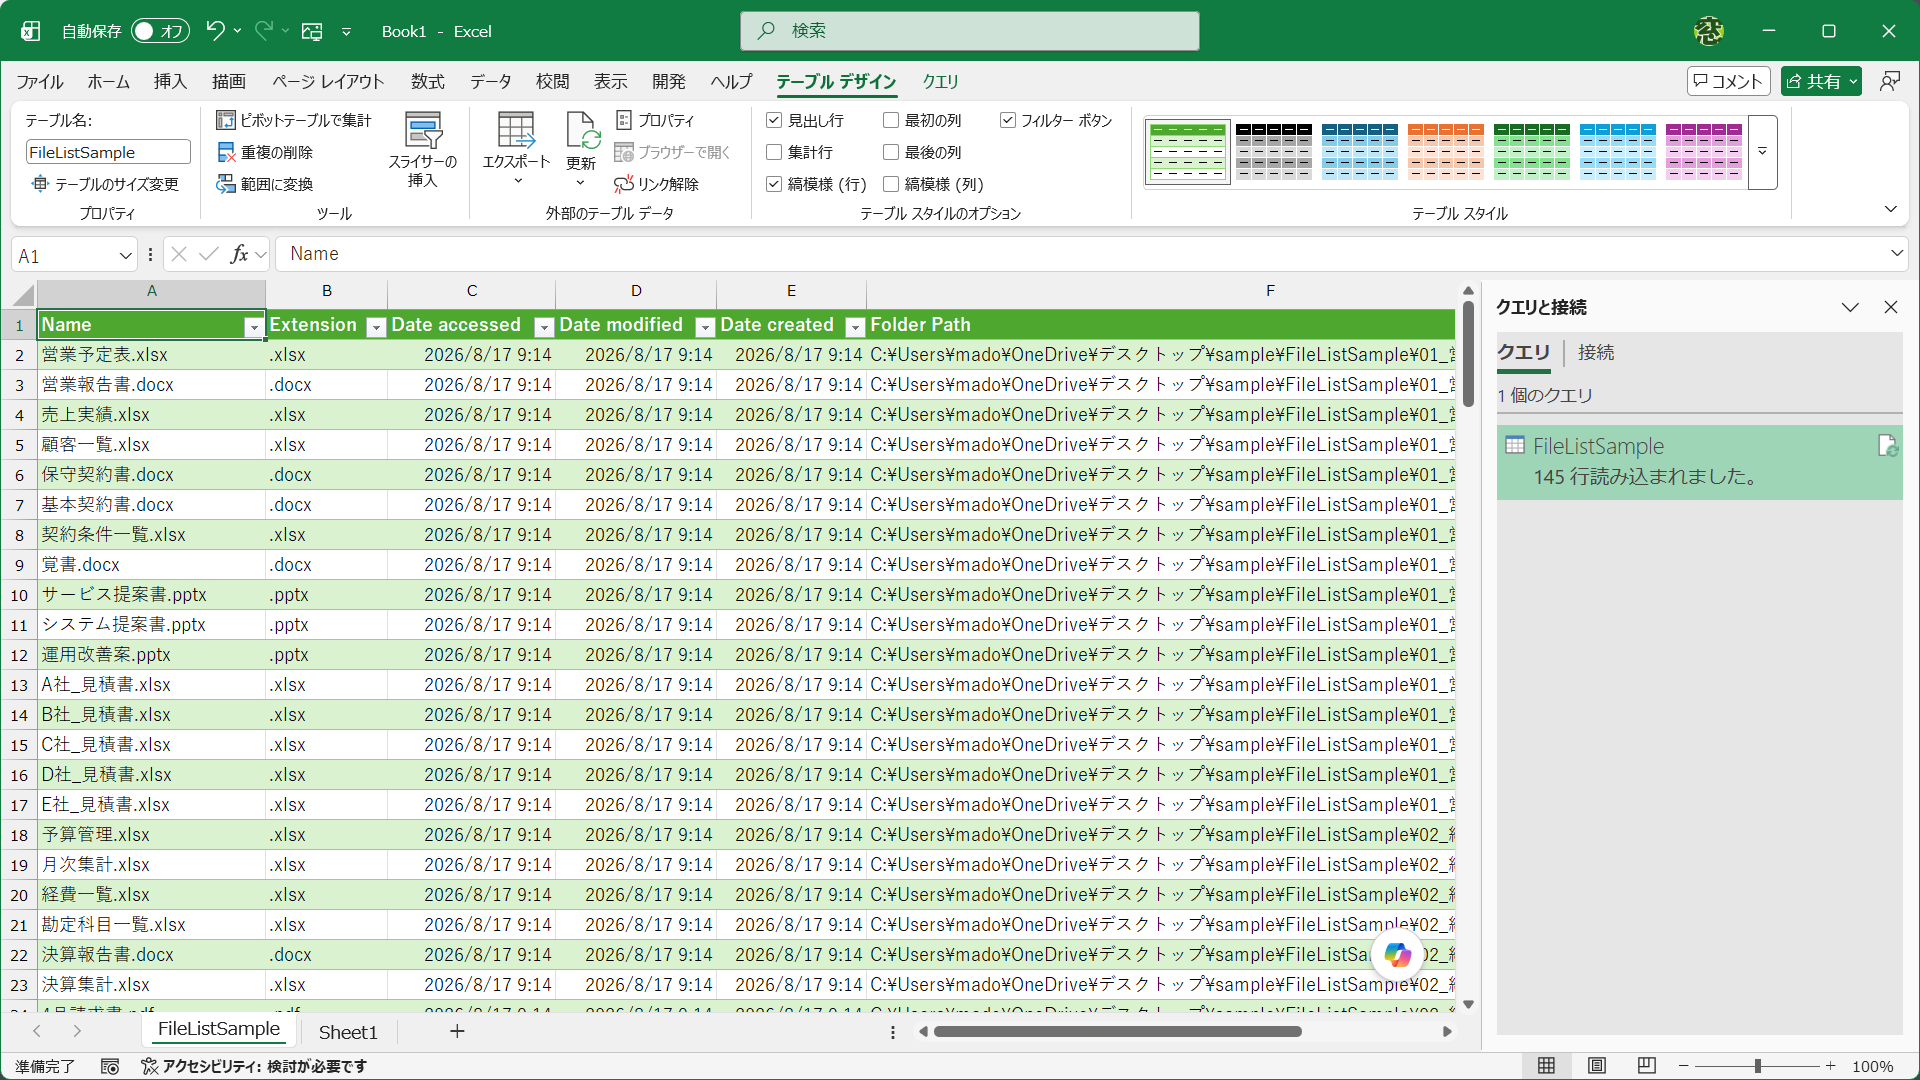The width and height of the screenshot is (1920, 1080).
Task: Click the user account avatar
Action: tap(1709, 31)
